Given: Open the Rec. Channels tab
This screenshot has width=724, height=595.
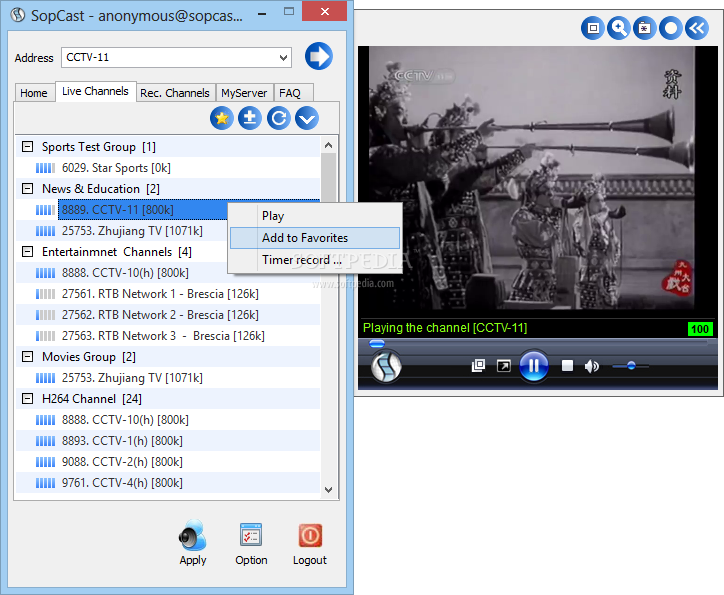Looking at the screenshot, I should [175, 93].
